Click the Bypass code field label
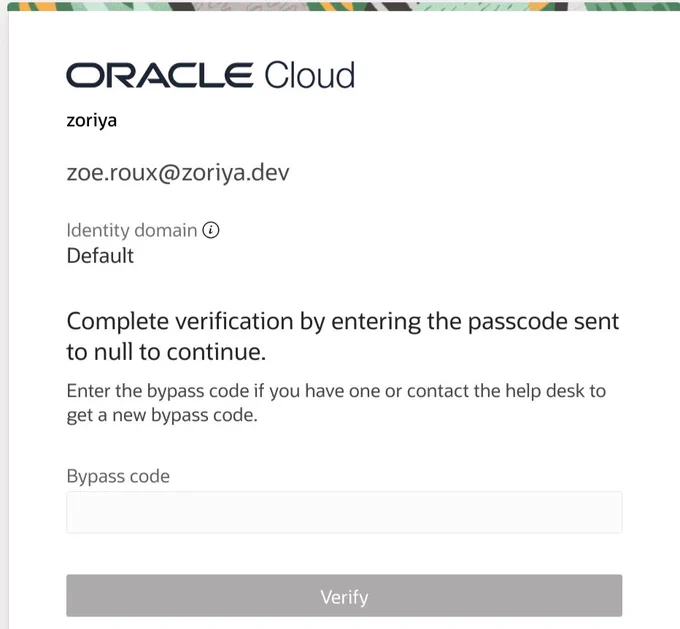The width and height of the screenshot is (680, 629). tap(118, 476)
